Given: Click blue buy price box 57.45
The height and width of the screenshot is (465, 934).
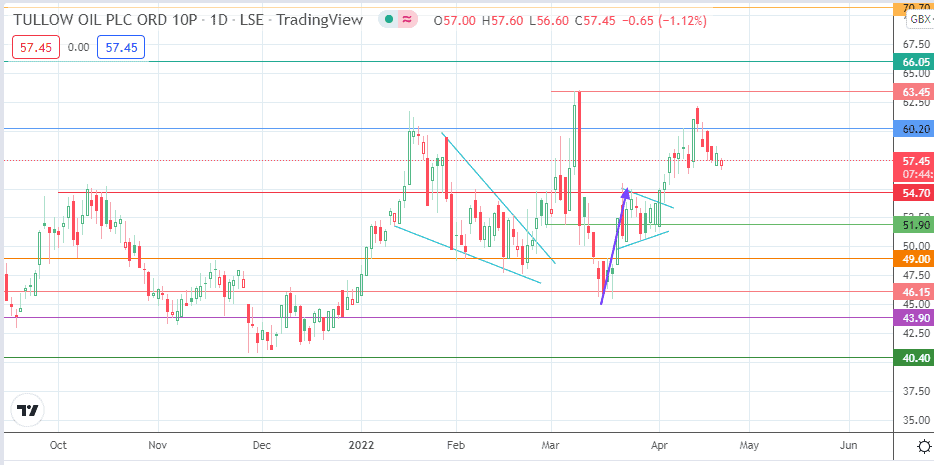Looking at the screenshot, I should (121, 48).
